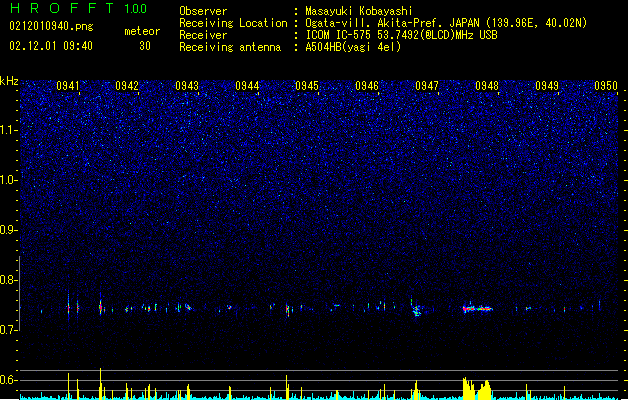Click the Receiving Location label
Screen dimensions: 629x400
coord(233,23)
